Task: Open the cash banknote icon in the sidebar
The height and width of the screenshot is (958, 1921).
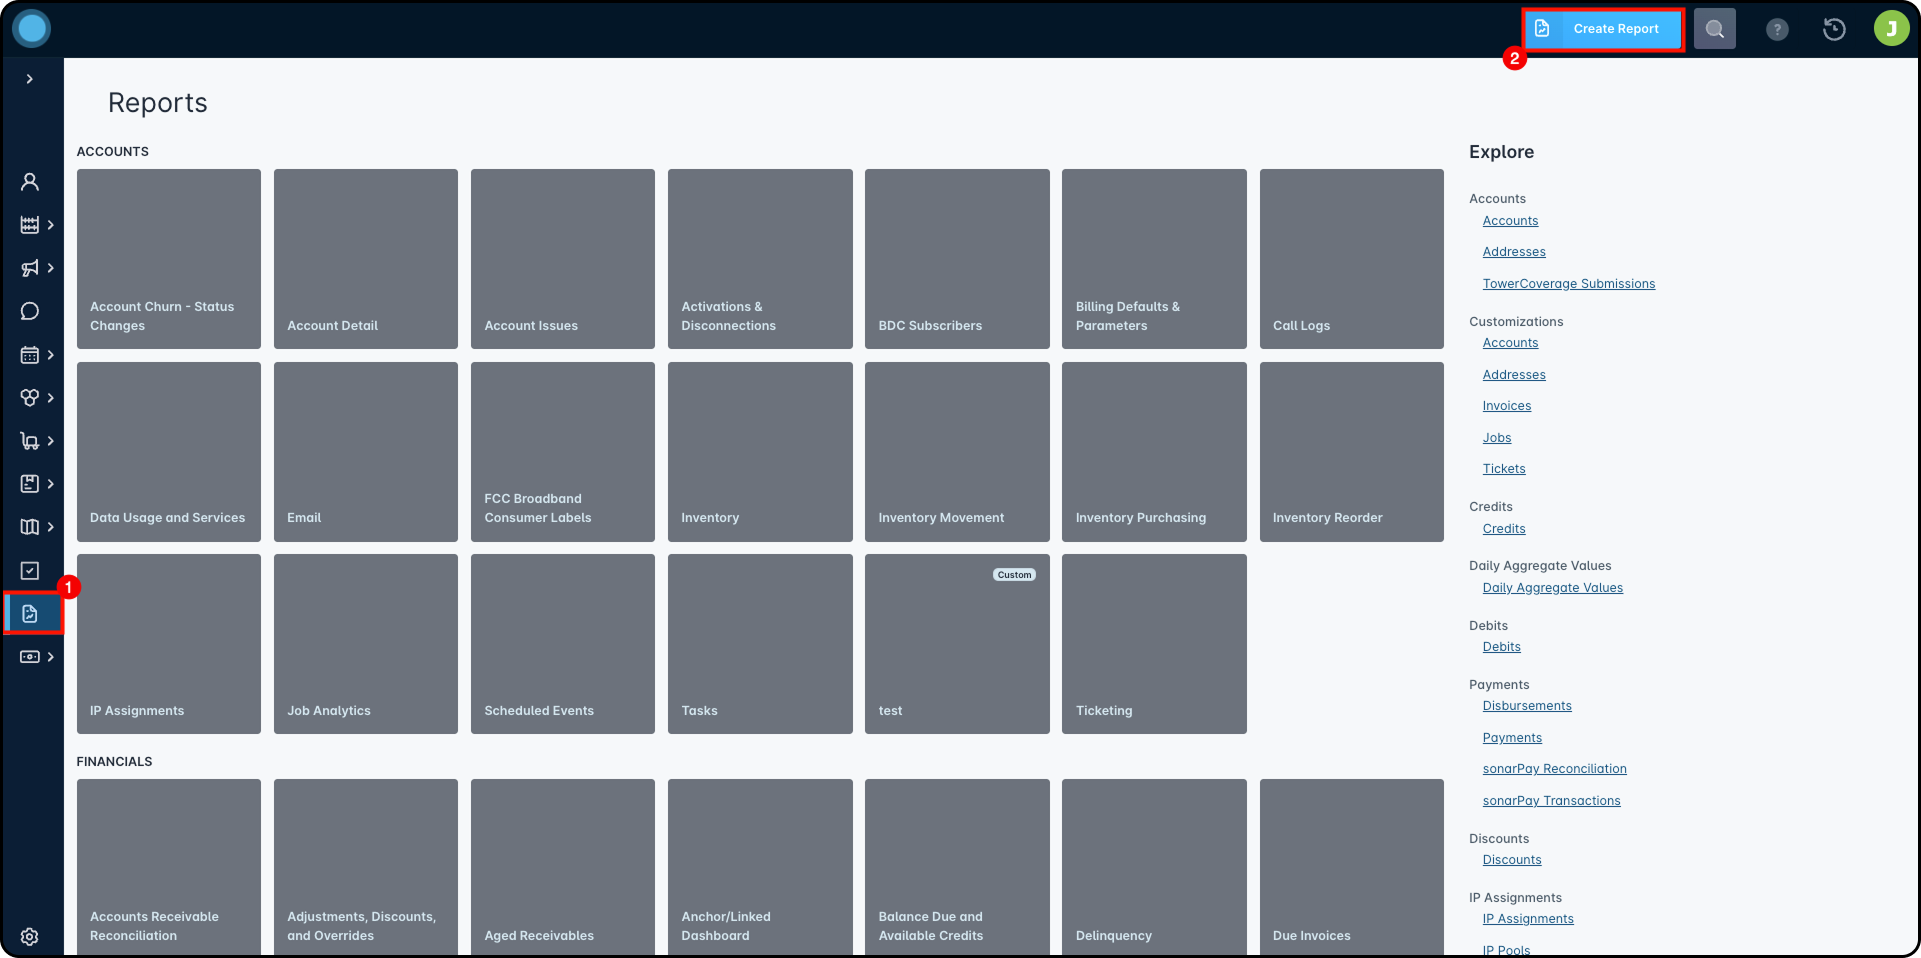Action: [x=30, y=657]
